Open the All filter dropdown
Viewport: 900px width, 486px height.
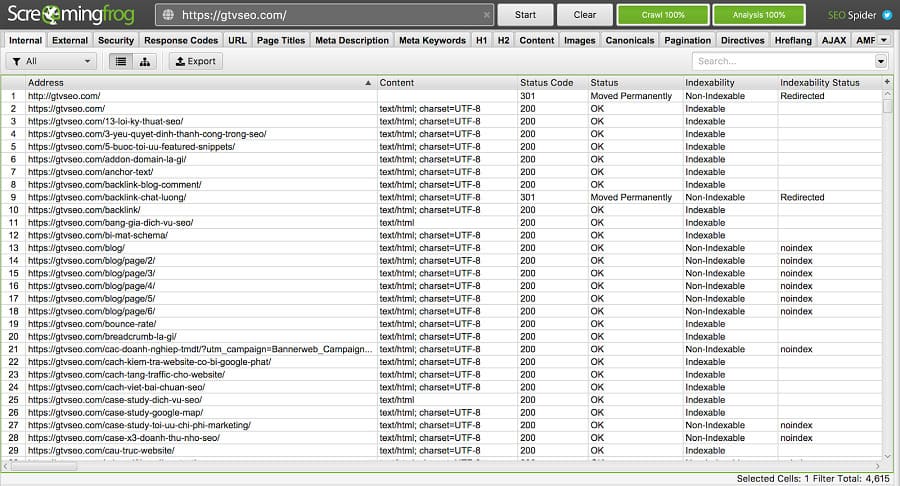50,61
